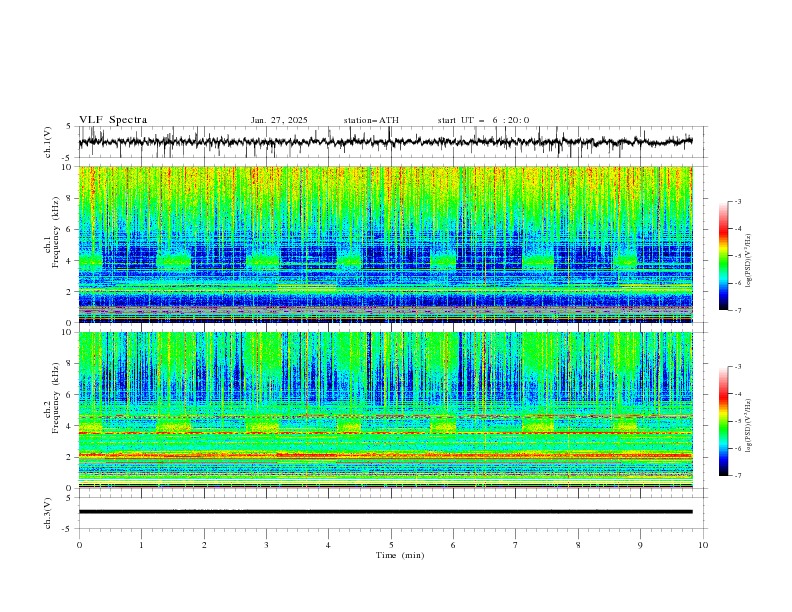
Task: Click the '-3' label on ch.1 color bar
Action: [737, 201]
